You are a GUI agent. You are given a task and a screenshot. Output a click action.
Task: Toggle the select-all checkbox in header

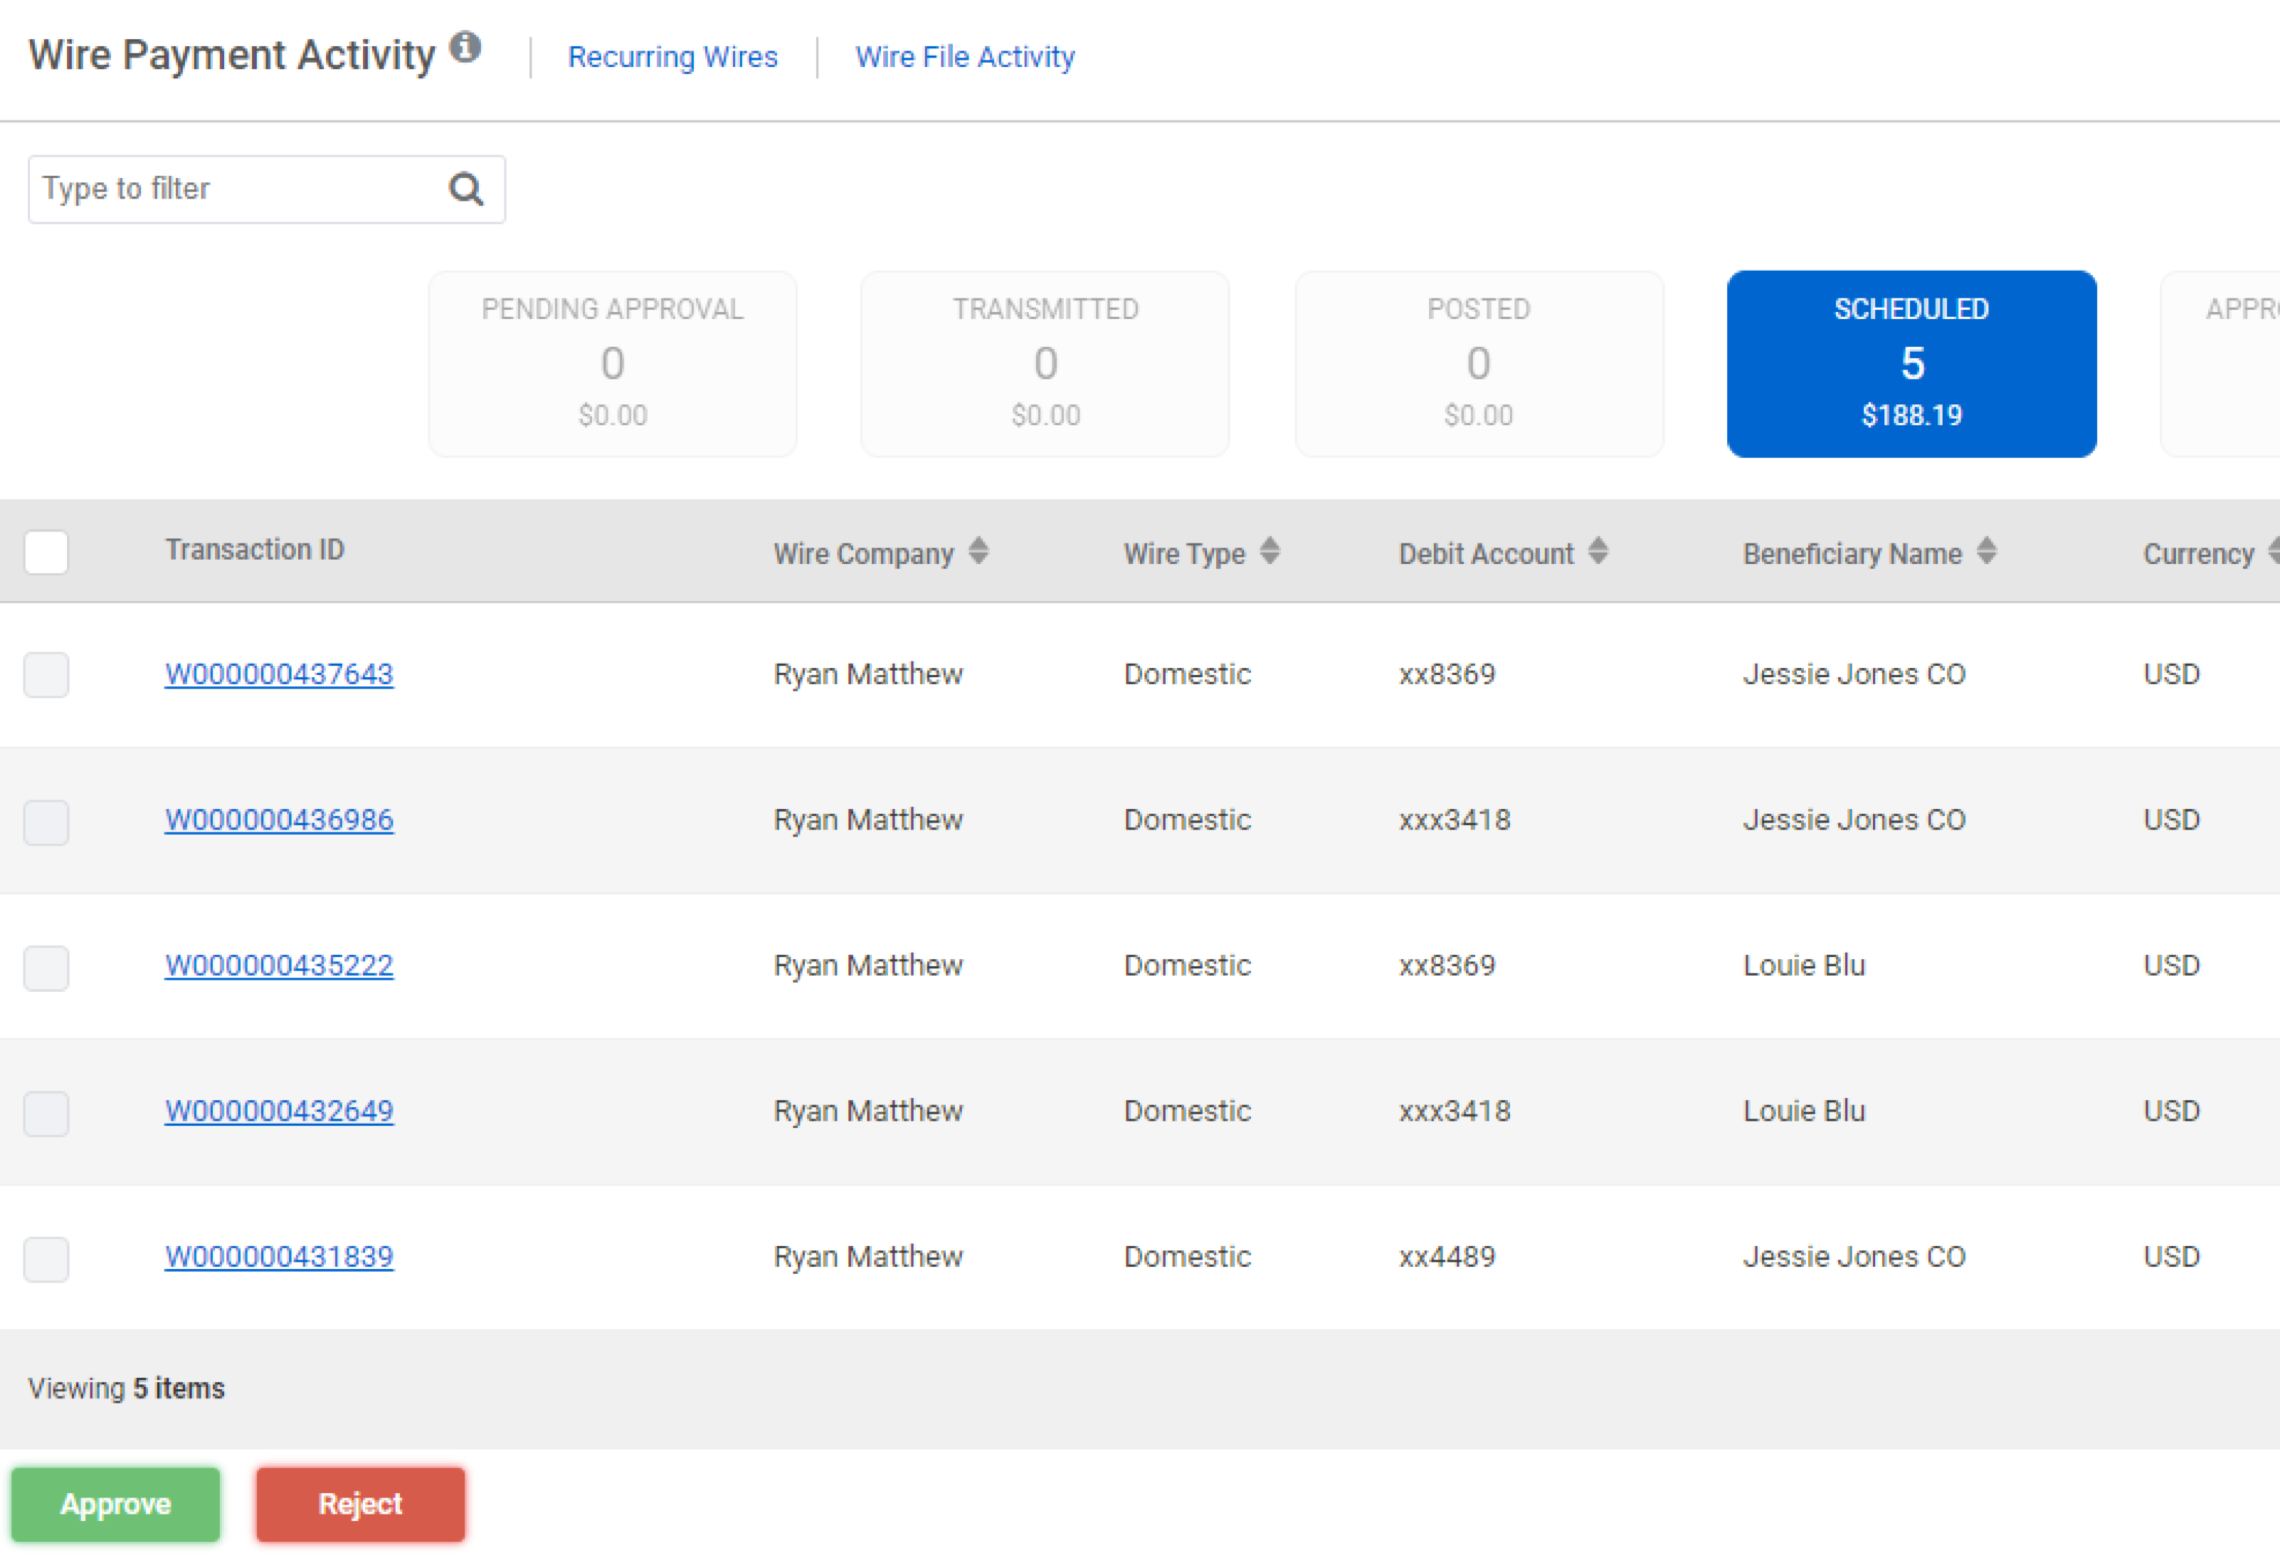(46, 552)
